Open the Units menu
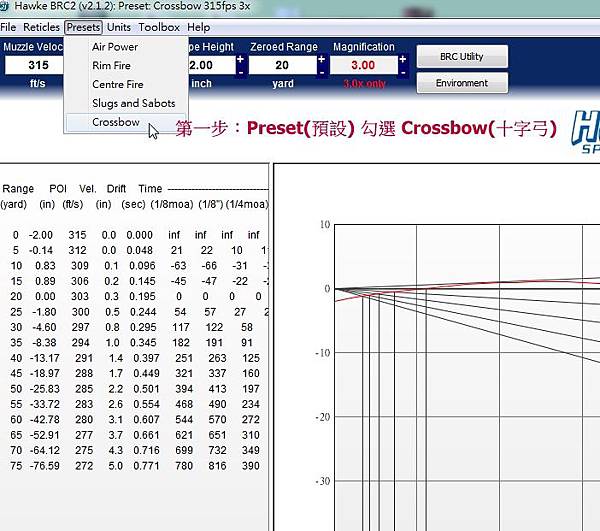 pos(119,27)
